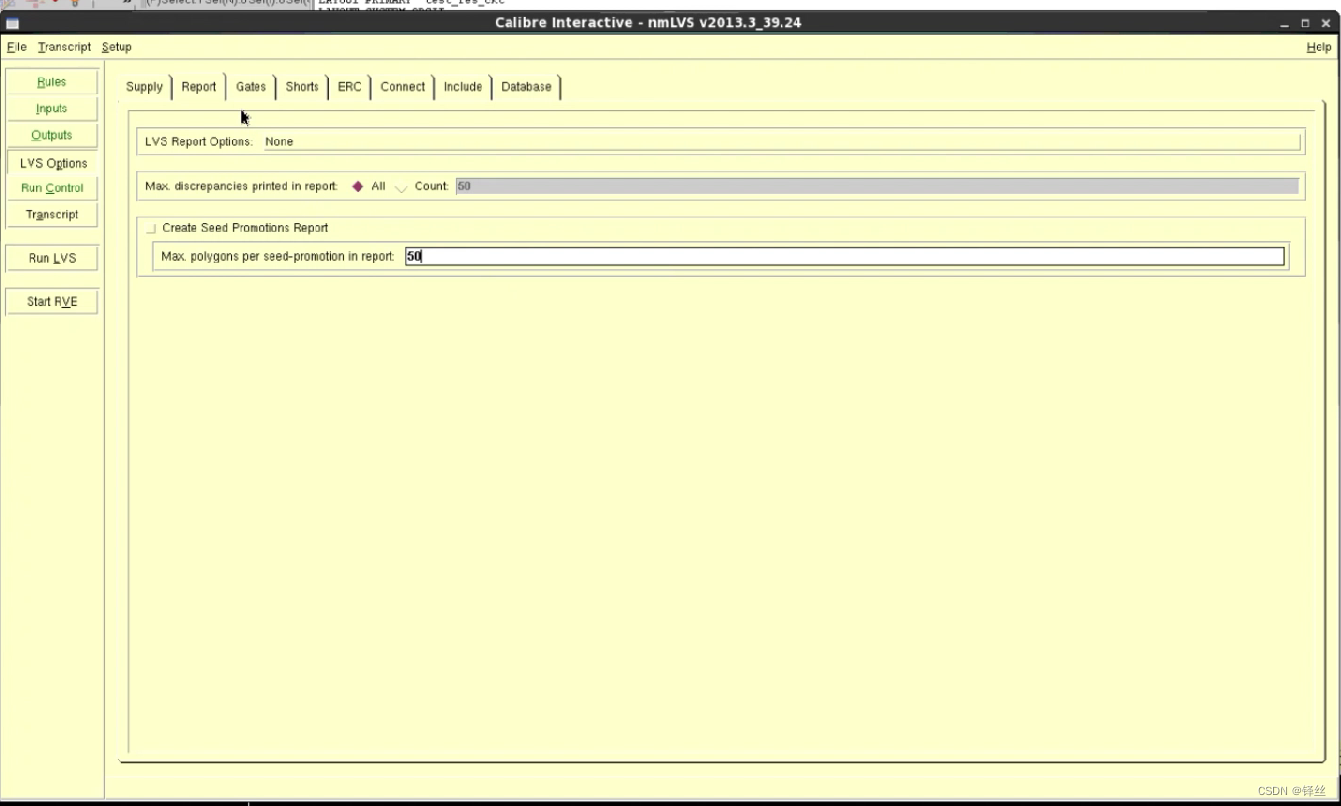The width and height of the screenshot is (1341, 806).
Task: Click the Start RVE button
Action: coord(52,301)
